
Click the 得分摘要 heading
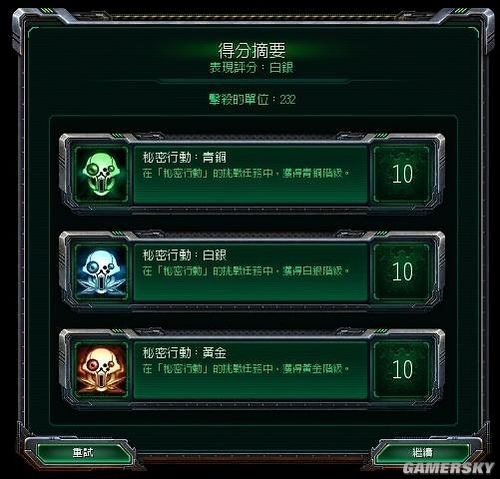tap(252, 50)
